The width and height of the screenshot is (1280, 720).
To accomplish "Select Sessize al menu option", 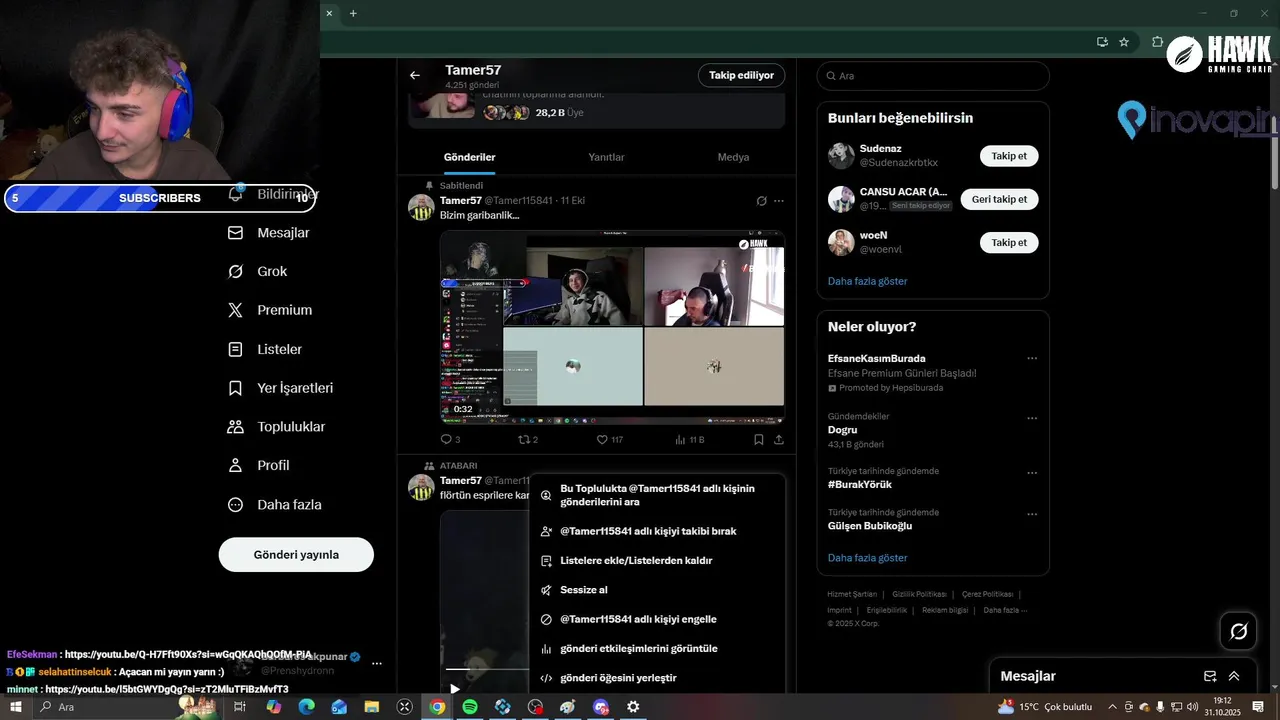I will click(x=657, y=590).
